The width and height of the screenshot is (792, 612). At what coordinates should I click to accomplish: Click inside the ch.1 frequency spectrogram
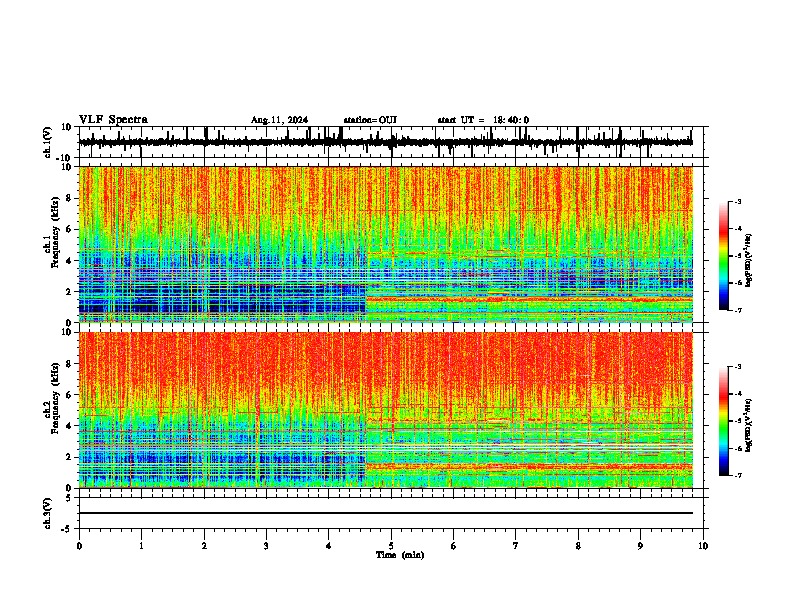coord(386,244)
